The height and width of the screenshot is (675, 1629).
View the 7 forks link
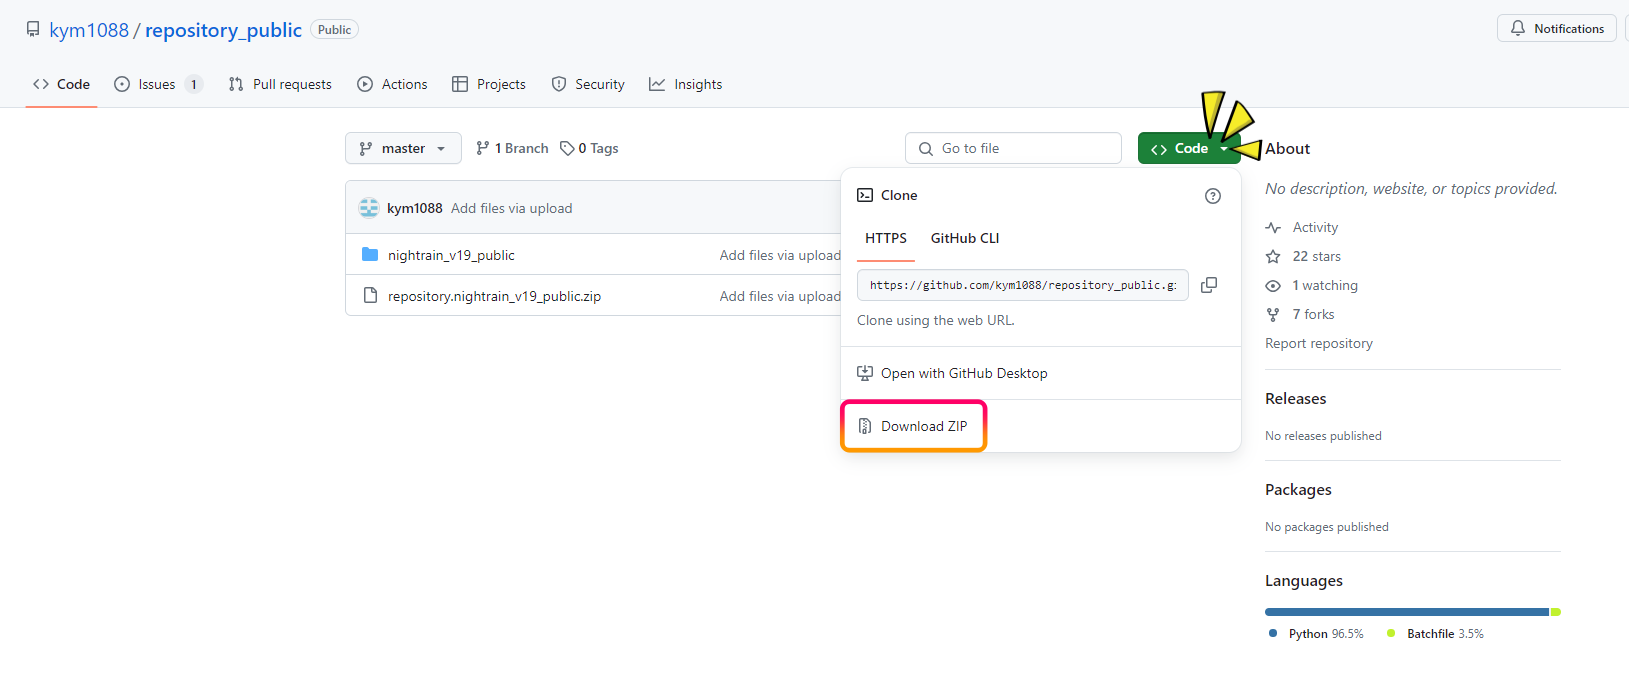(1313, 314)
